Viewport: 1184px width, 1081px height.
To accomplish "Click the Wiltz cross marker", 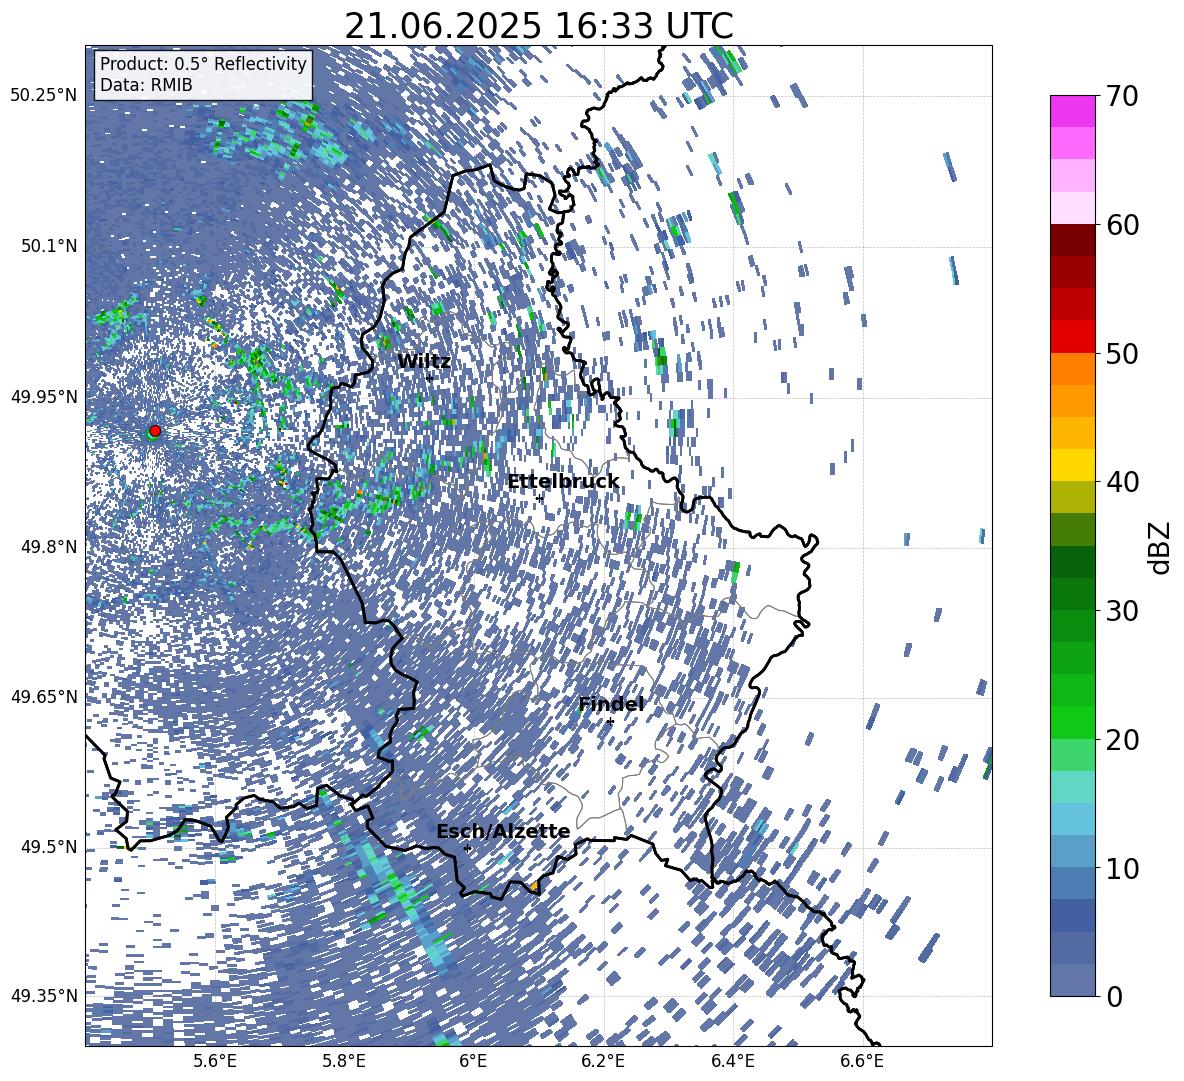I will 430,377.
